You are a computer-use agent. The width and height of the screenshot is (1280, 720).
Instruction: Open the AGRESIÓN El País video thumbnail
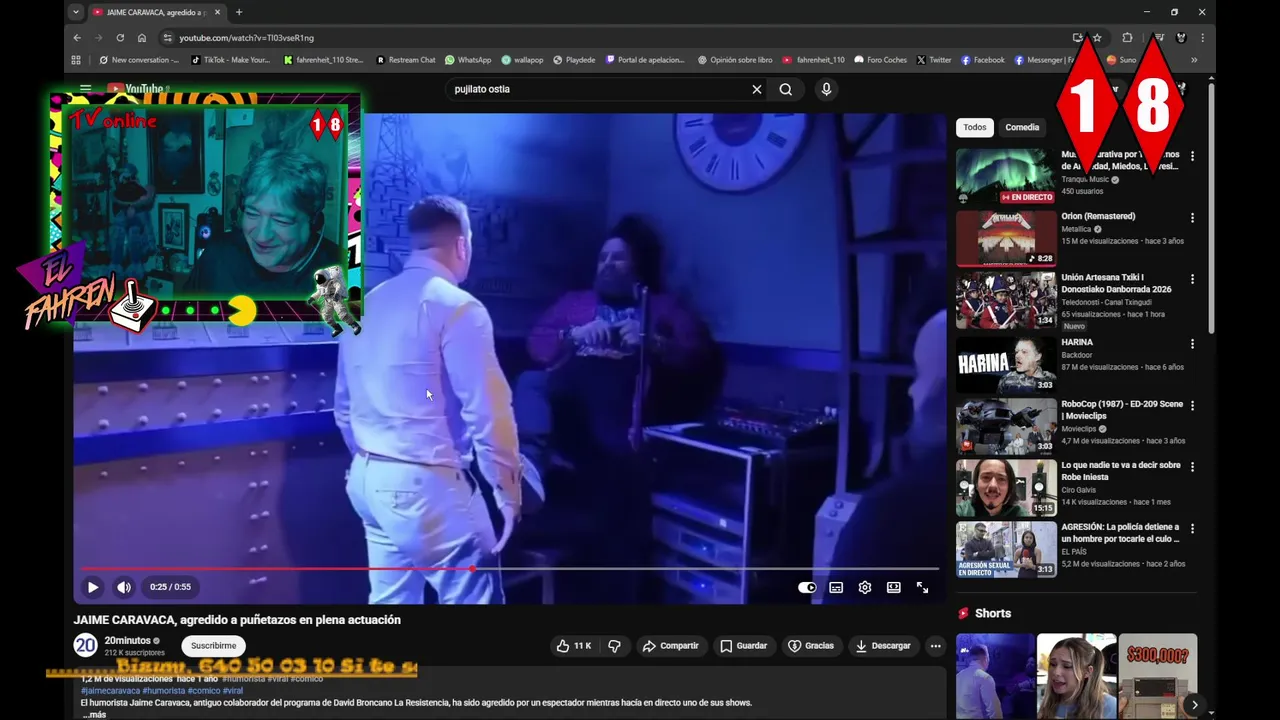pos(1006,549)
